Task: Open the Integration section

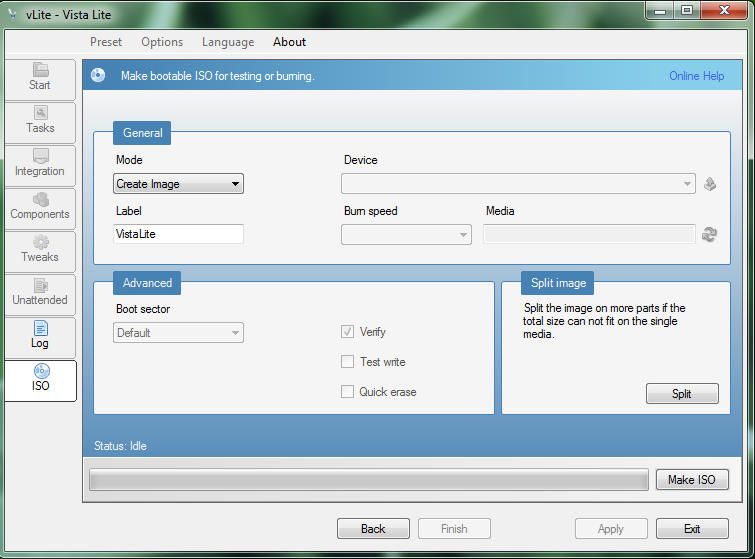Action: click(x=40, y=164)
